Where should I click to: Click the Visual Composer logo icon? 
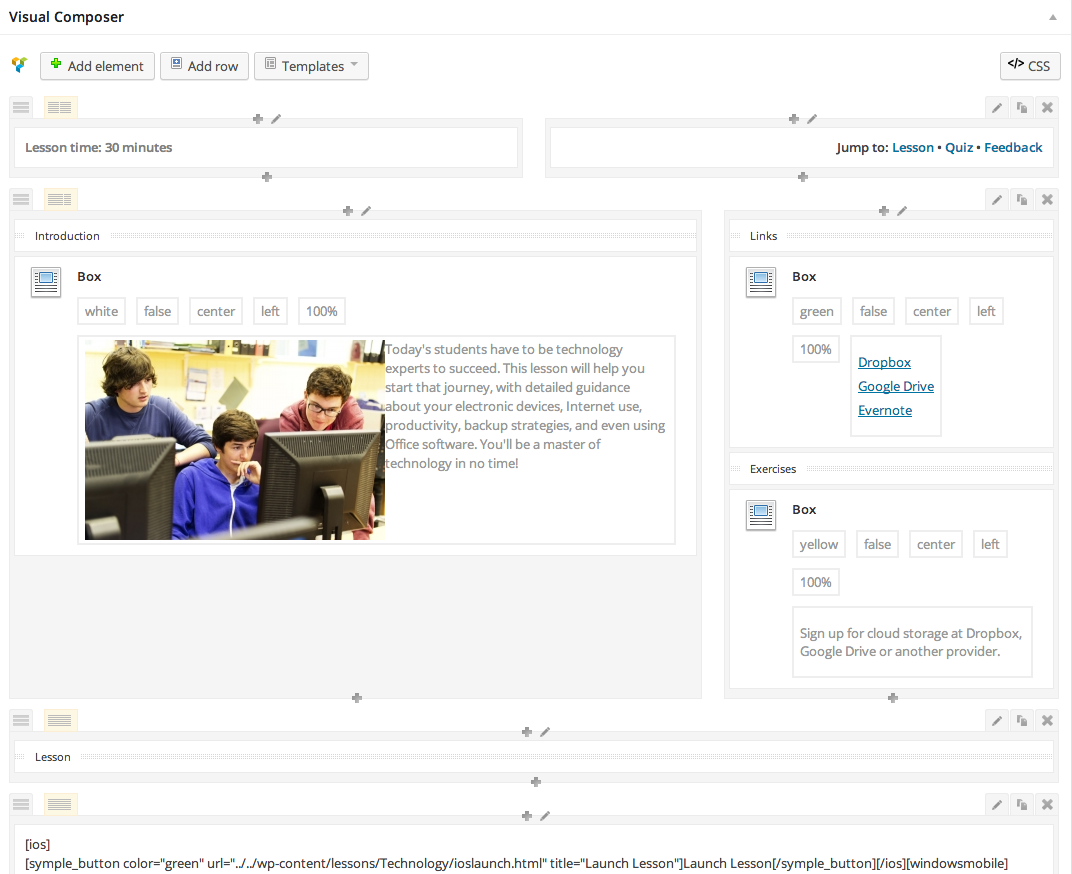click(19, 66)
